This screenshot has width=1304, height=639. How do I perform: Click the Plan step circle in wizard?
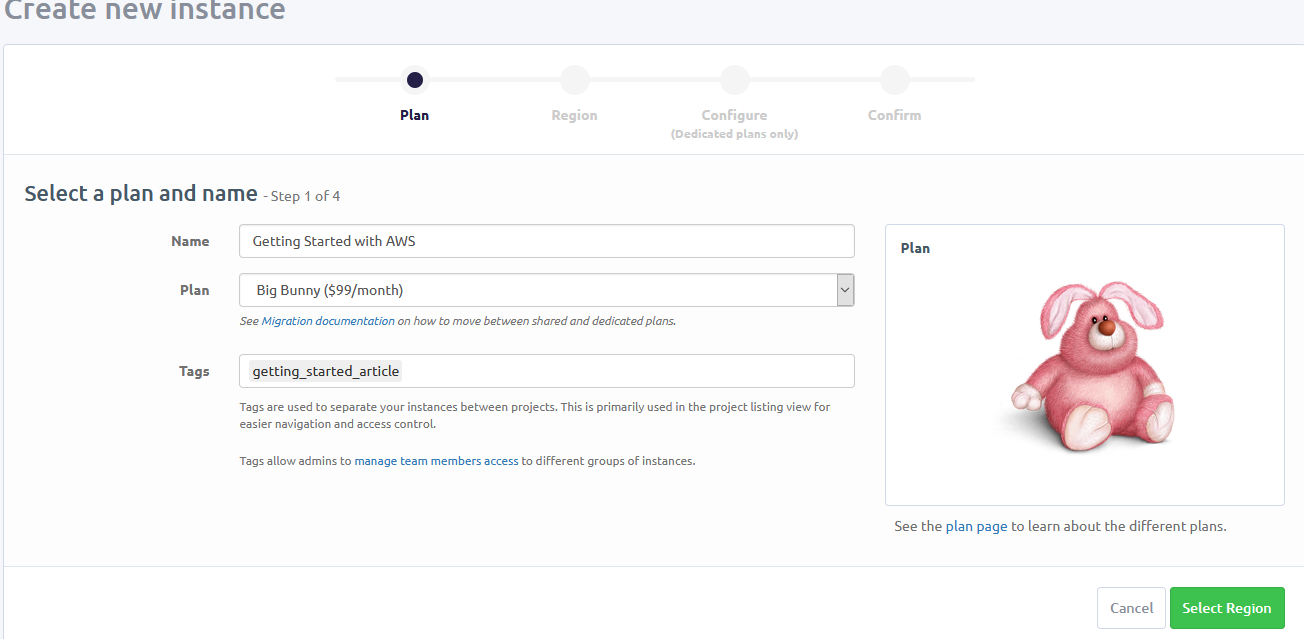click(415, 80)
